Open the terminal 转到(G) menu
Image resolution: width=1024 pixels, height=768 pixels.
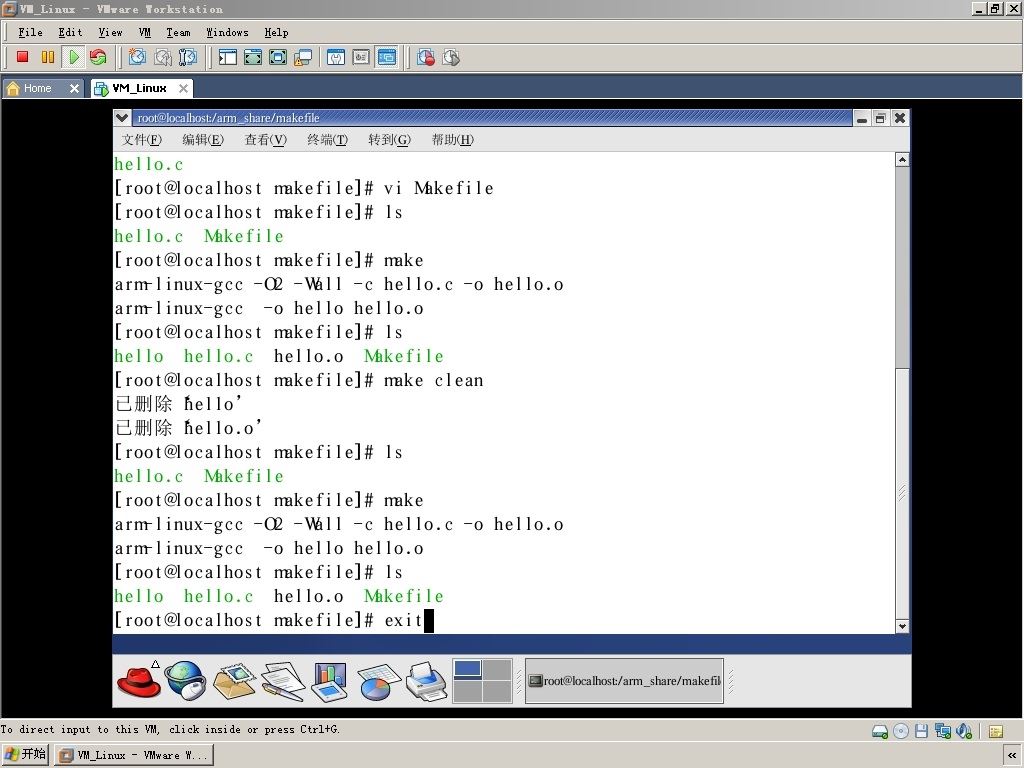[389, 139]
